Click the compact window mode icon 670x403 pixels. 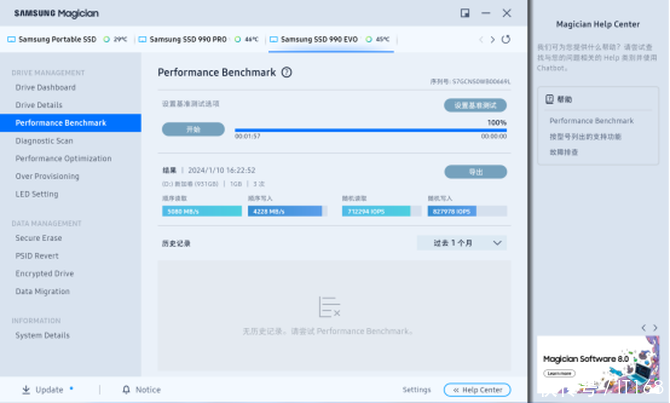click(464, 12)
